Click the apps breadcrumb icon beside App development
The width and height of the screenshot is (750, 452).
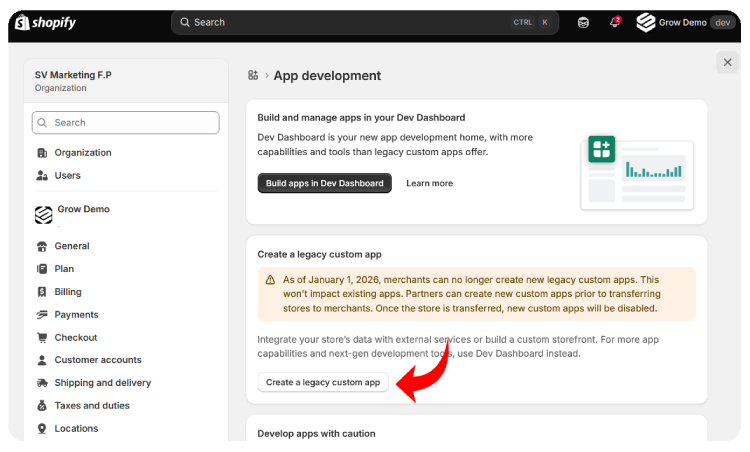253,75
